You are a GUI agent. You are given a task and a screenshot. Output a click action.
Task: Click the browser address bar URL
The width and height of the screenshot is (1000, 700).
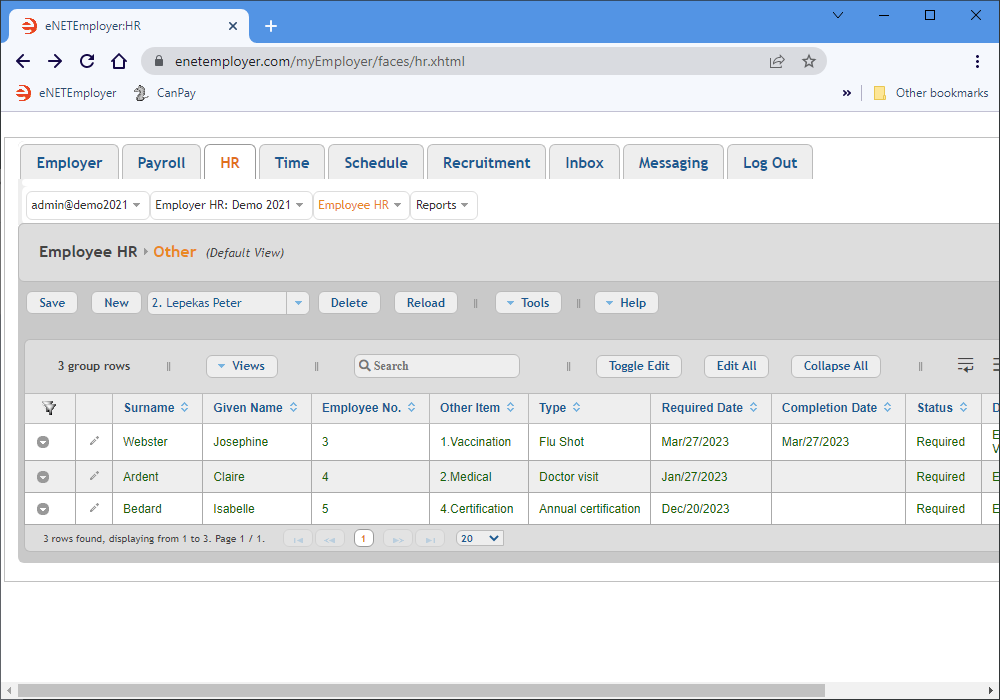(x=320, y=61)
